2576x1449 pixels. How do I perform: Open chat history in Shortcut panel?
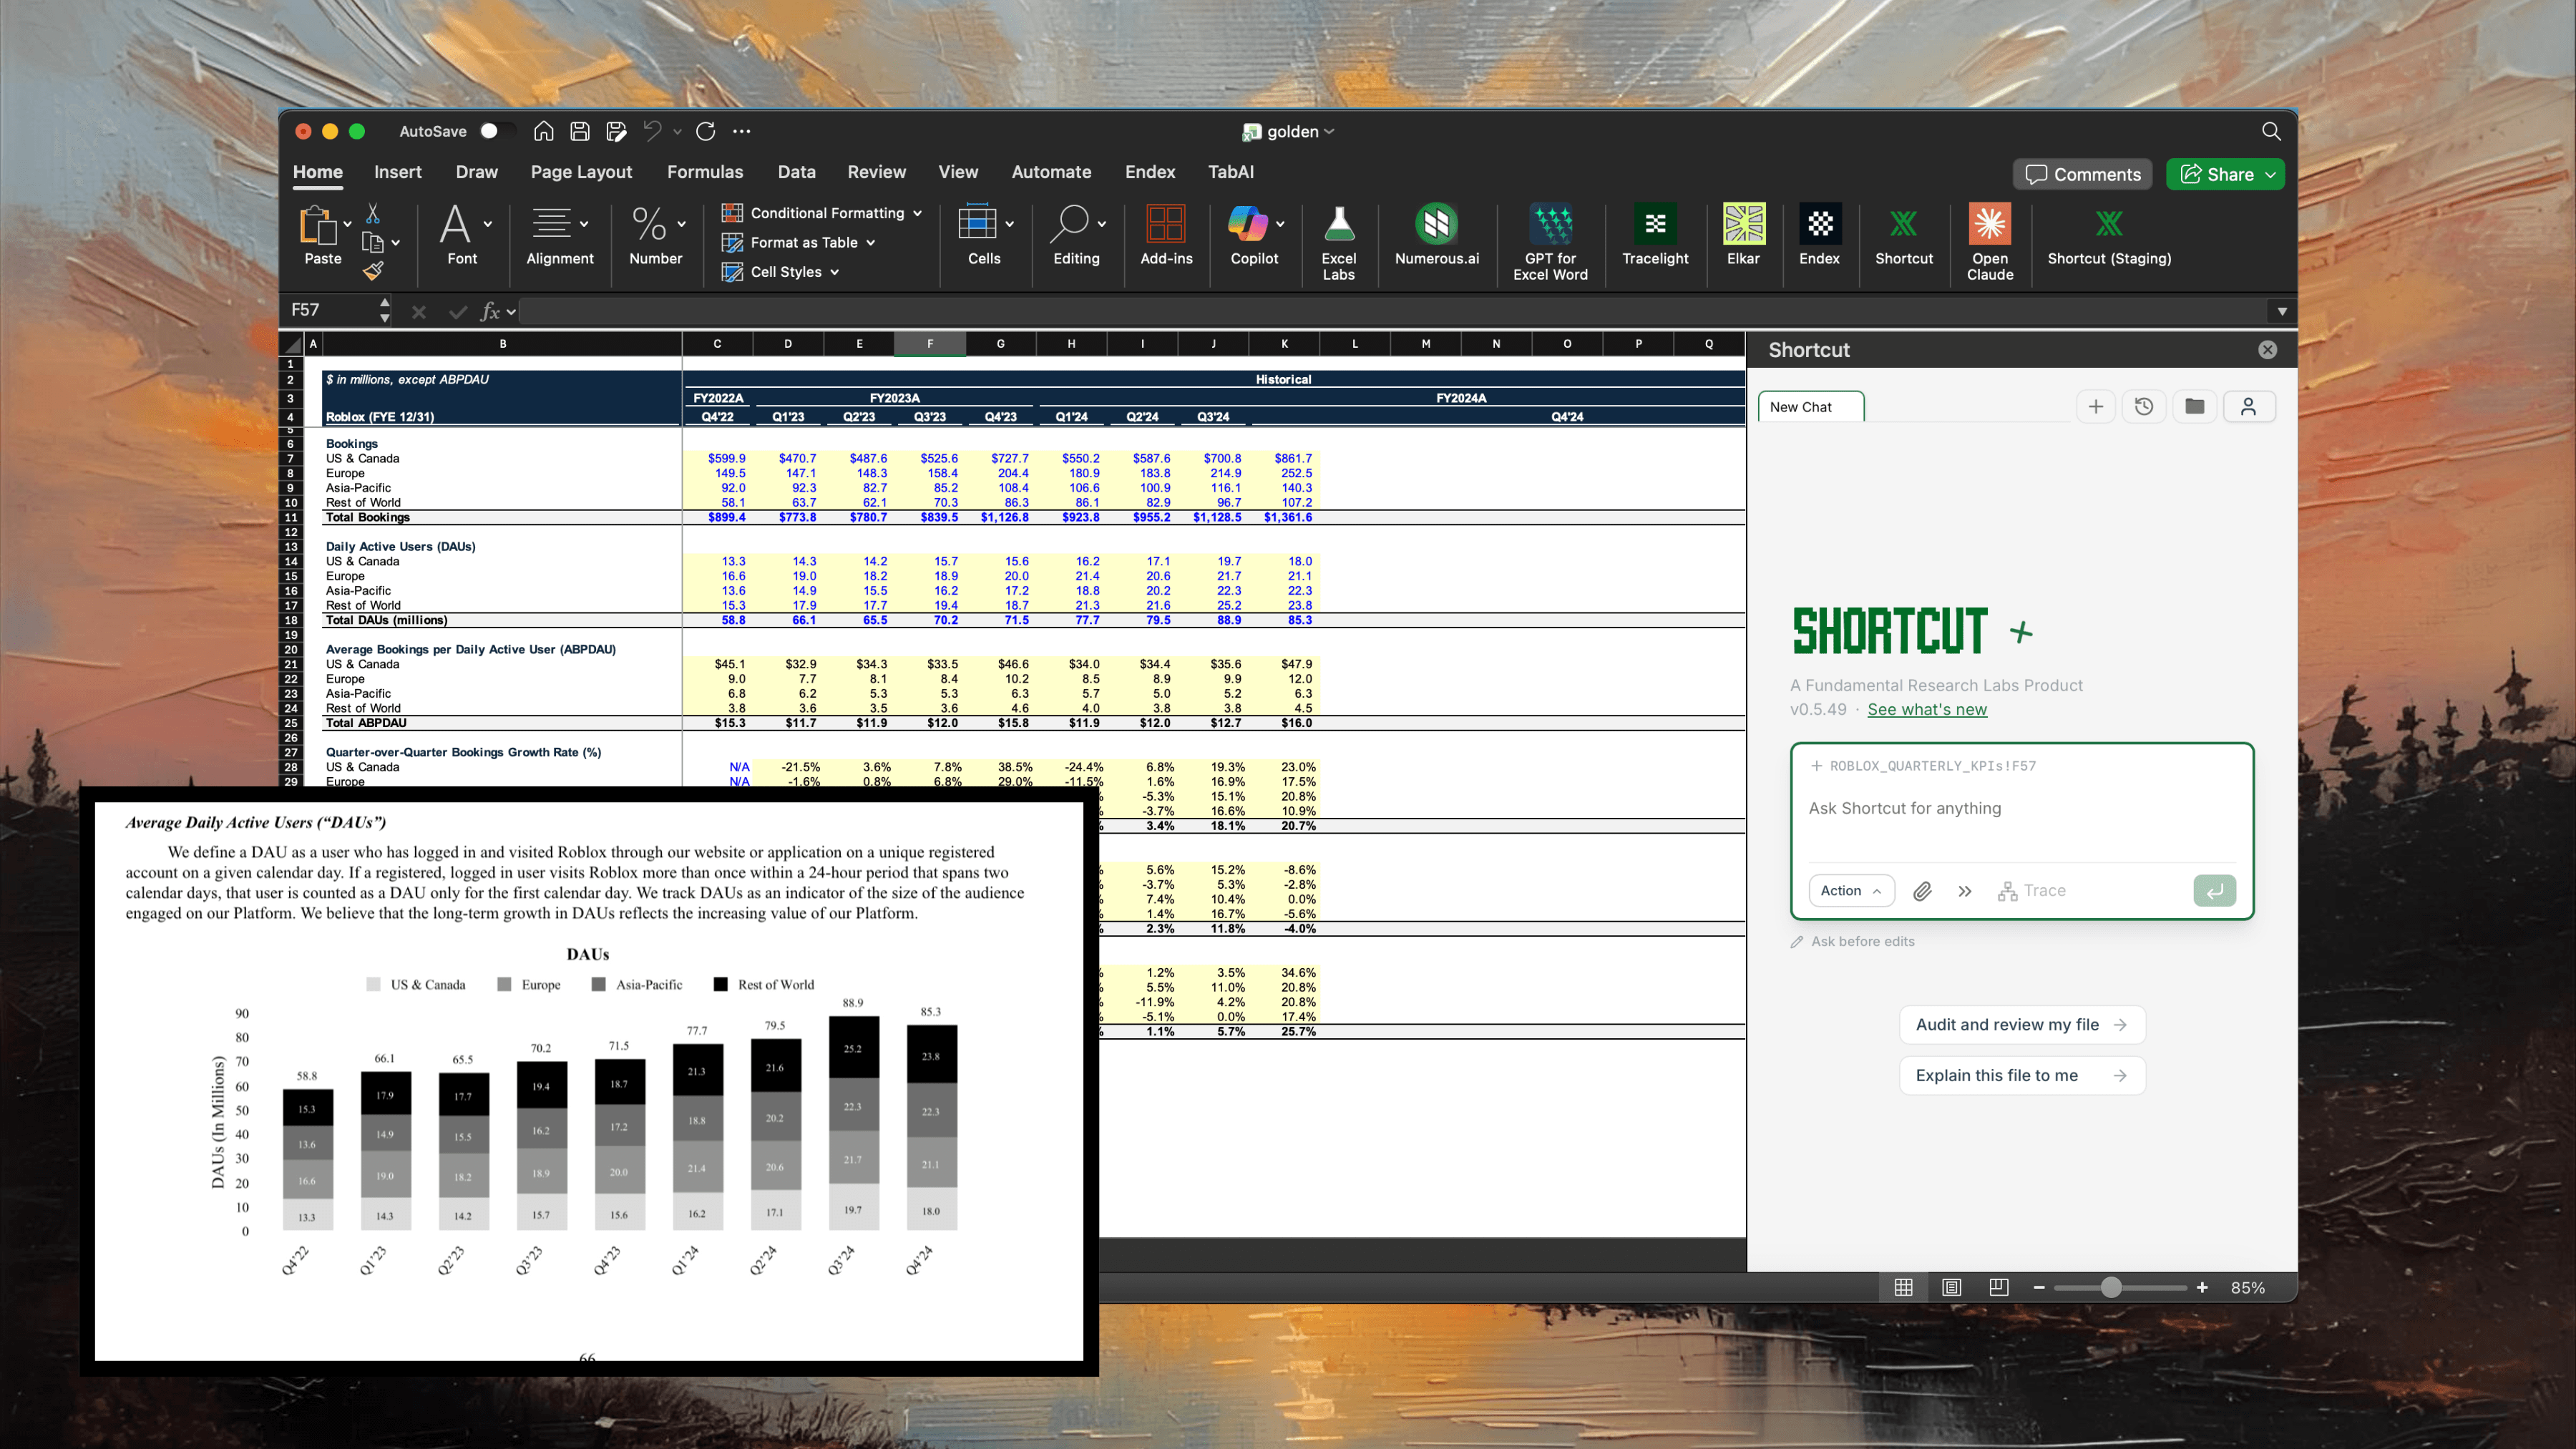point(2144,406)
